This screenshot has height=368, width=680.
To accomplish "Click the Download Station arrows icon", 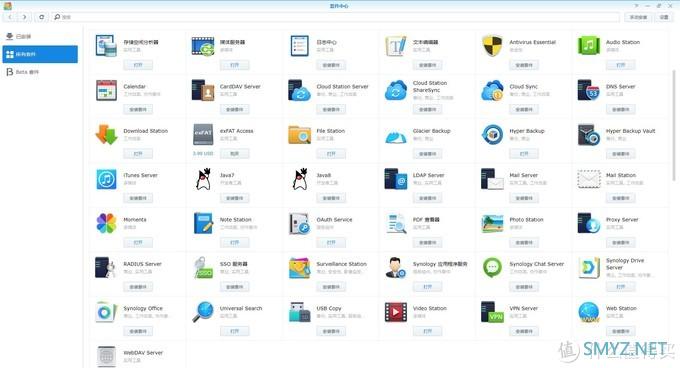I will pyautogui.click(x=106, y=134).
